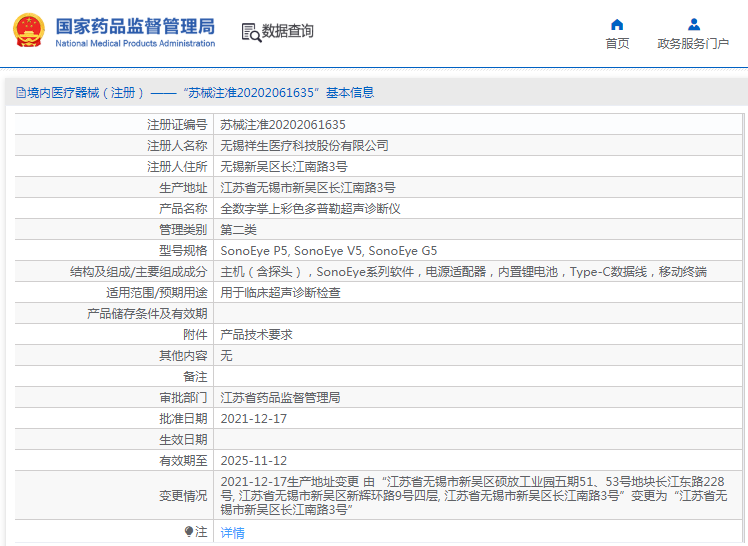Click the national emblem logo
The image size is (748, 546).
(29, 31)
